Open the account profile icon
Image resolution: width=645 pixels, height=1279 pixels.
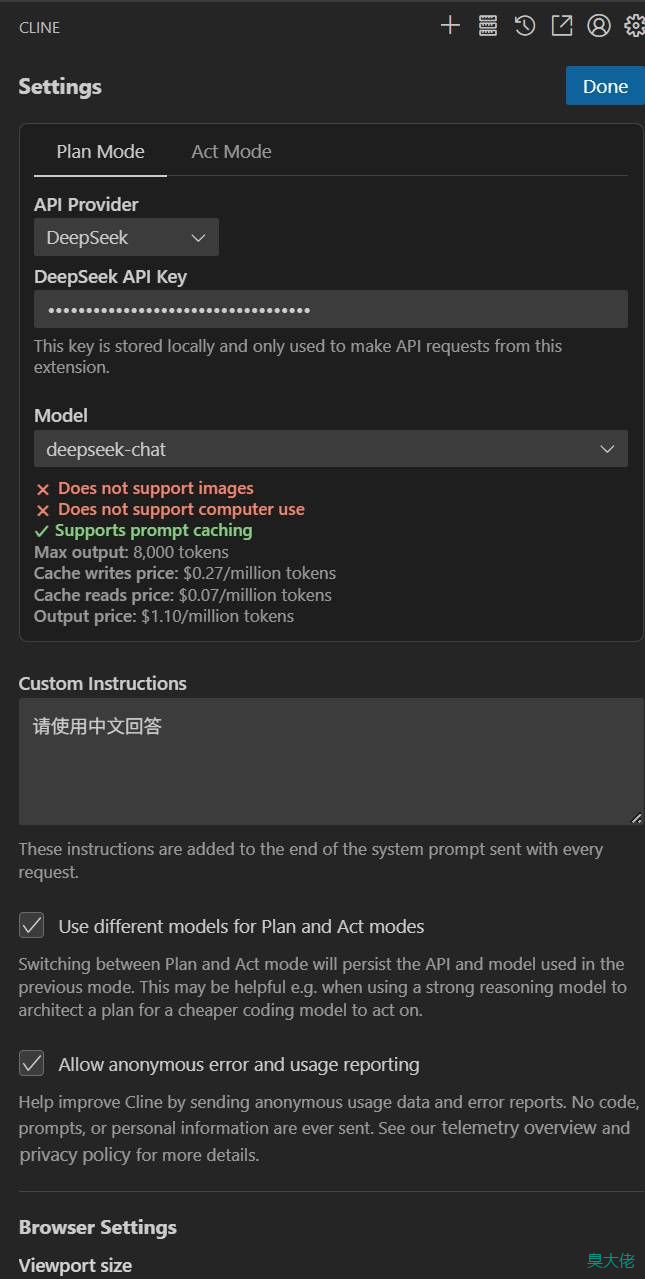599,26
